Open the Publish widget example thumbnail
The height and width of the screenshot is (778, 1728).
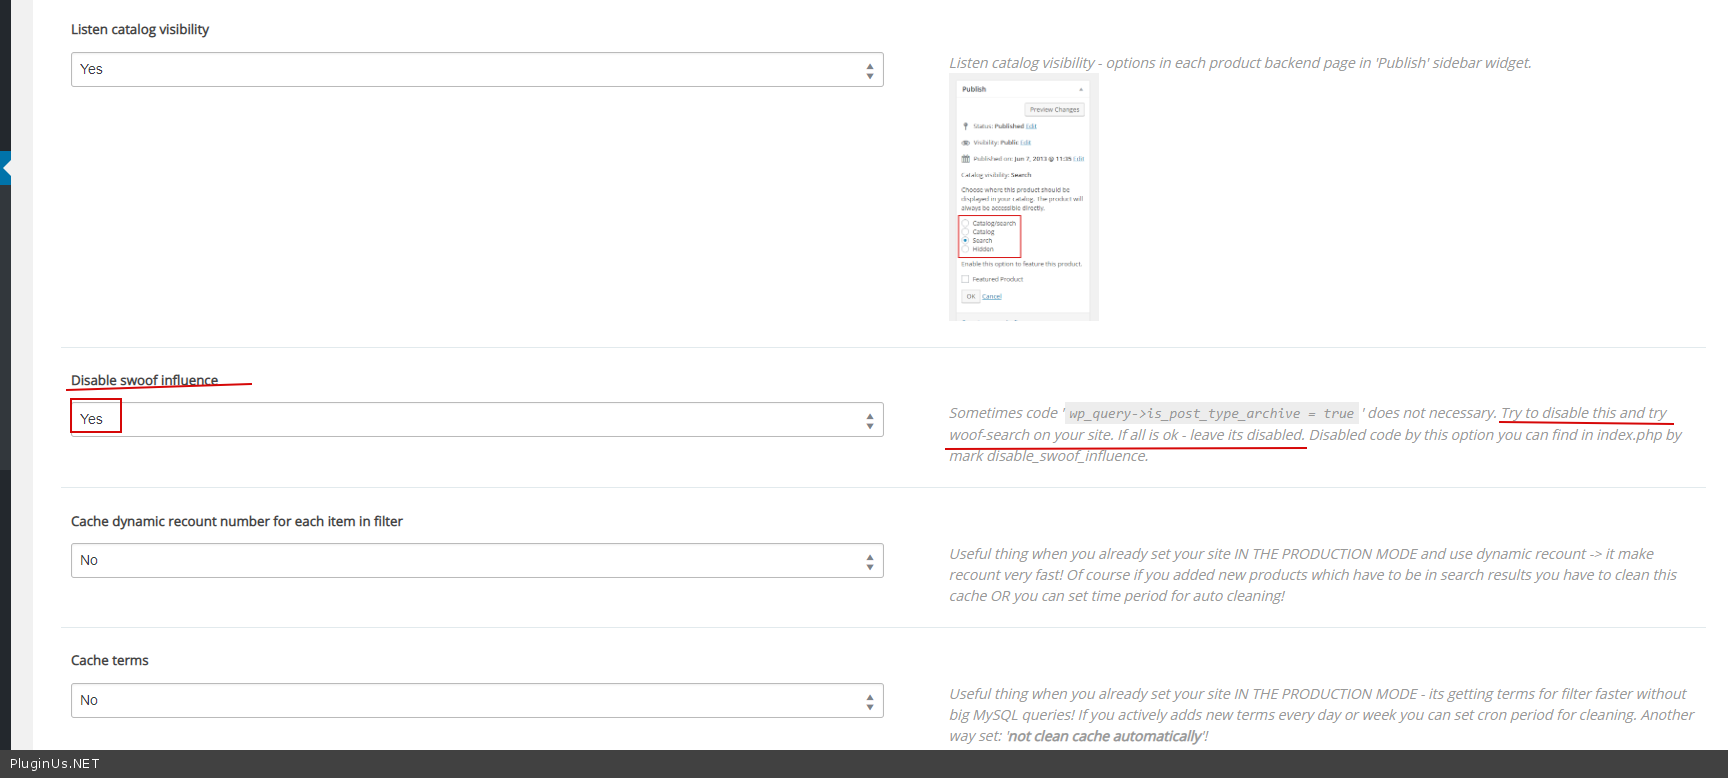point(1024,198)
